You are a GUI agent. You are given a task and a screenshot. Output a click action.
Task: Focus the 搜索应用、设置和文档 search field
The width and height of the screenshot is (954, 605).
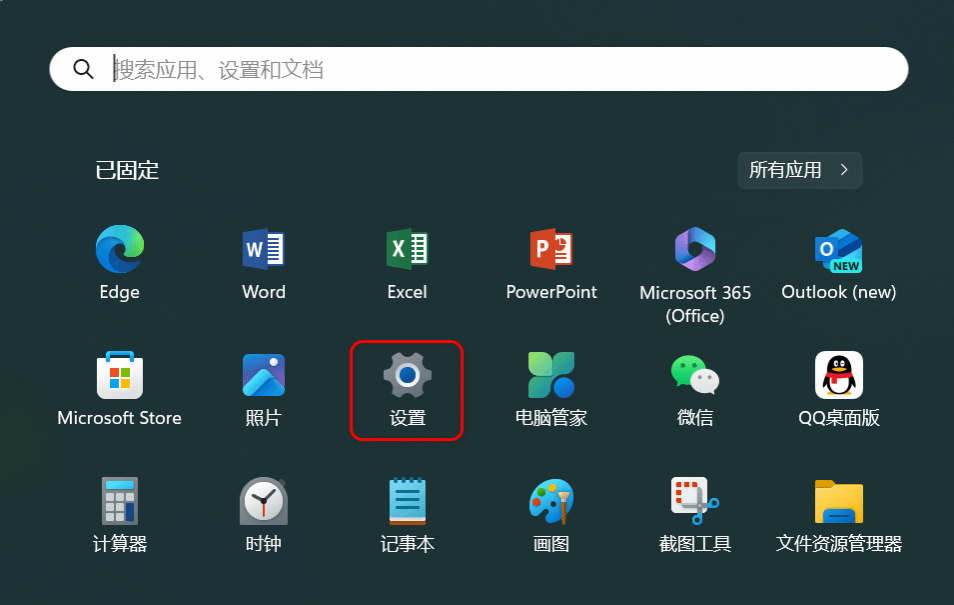click(479, 69)
